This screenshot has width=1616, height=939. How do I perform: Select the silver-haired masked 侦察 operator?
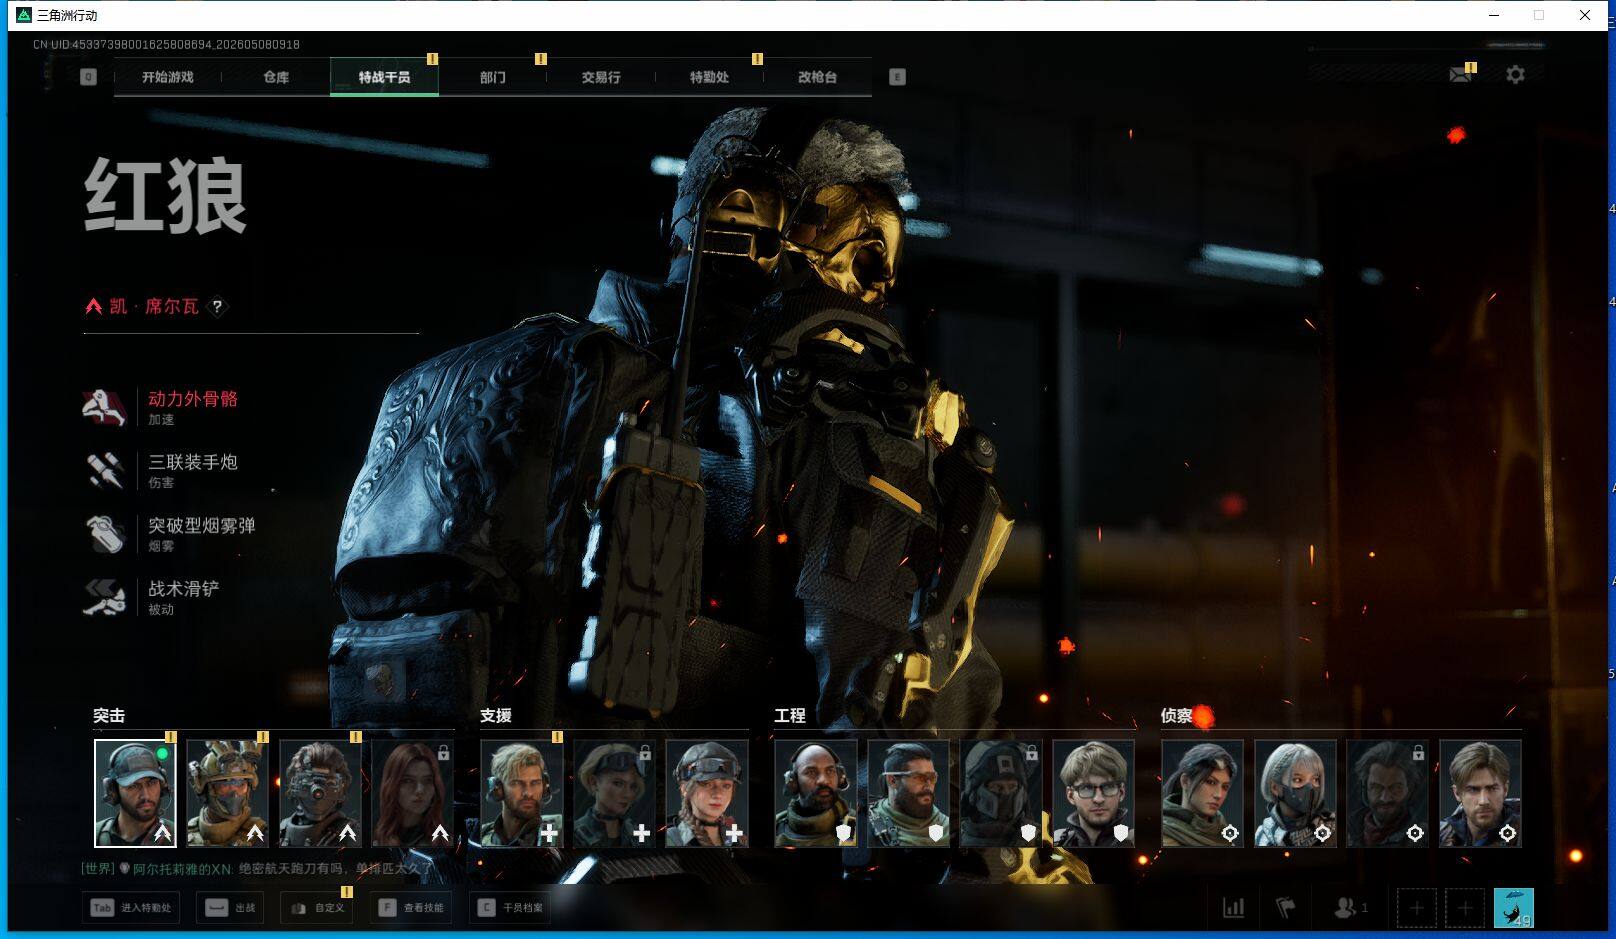click(x=1295, y=793)
